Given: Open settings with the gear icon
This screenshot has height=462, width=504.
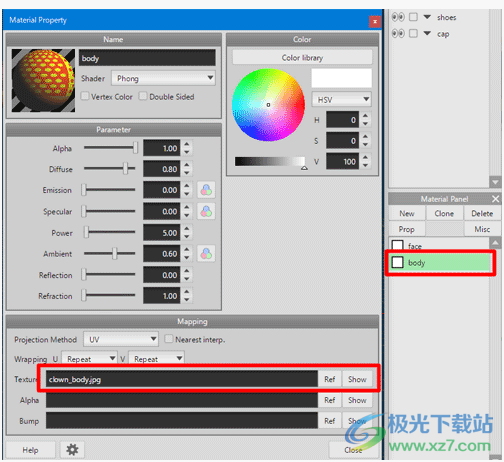Looking at the screenshot, I should pyautogui.click(x=72, y=450).
